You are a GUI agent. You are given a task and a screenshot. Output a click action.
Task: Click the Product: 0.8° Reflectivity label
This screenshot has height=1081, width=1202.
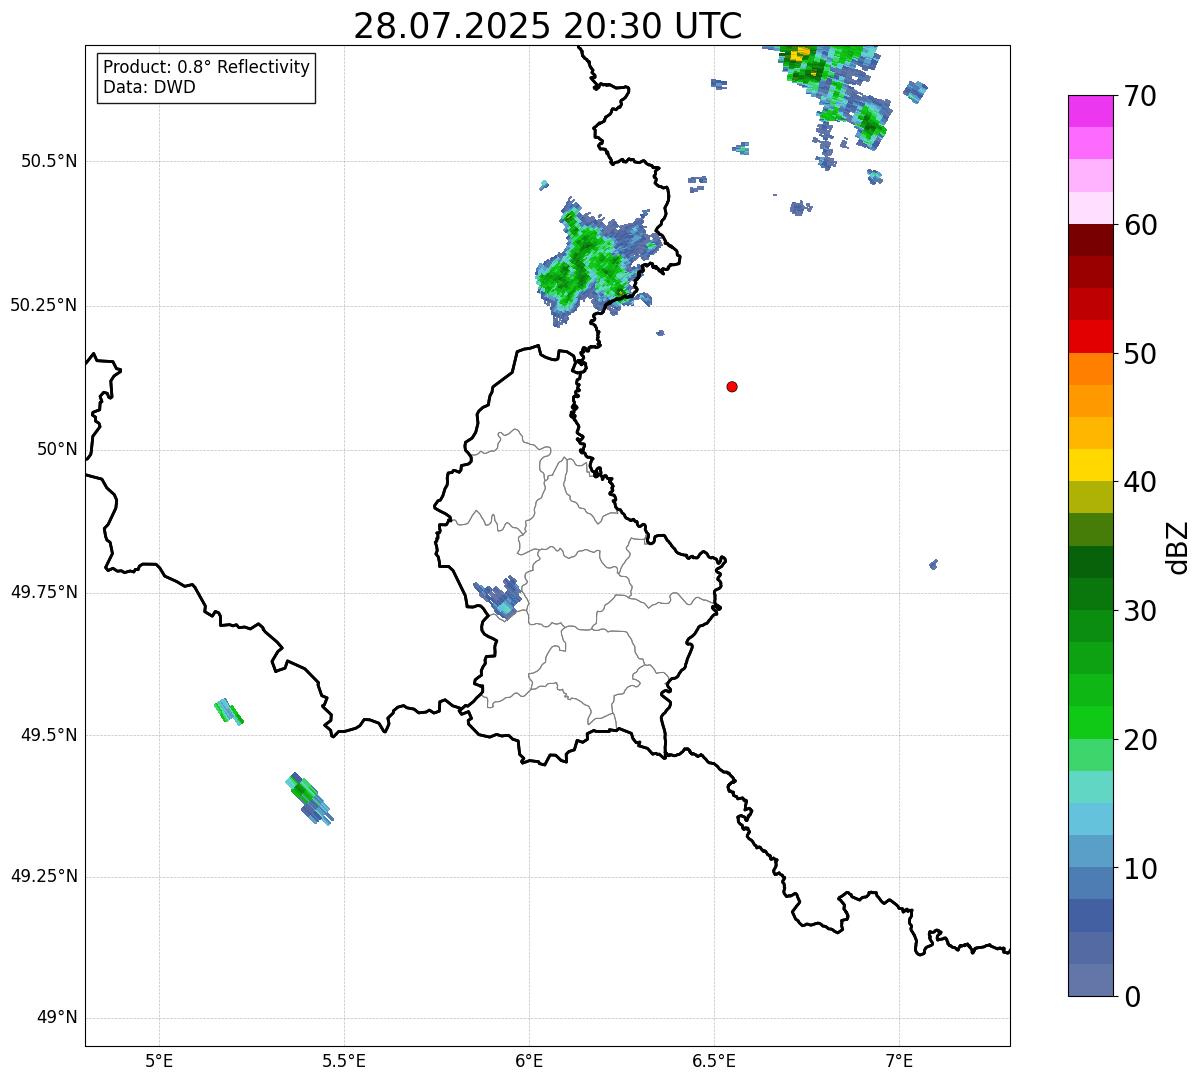click(207, 67)
